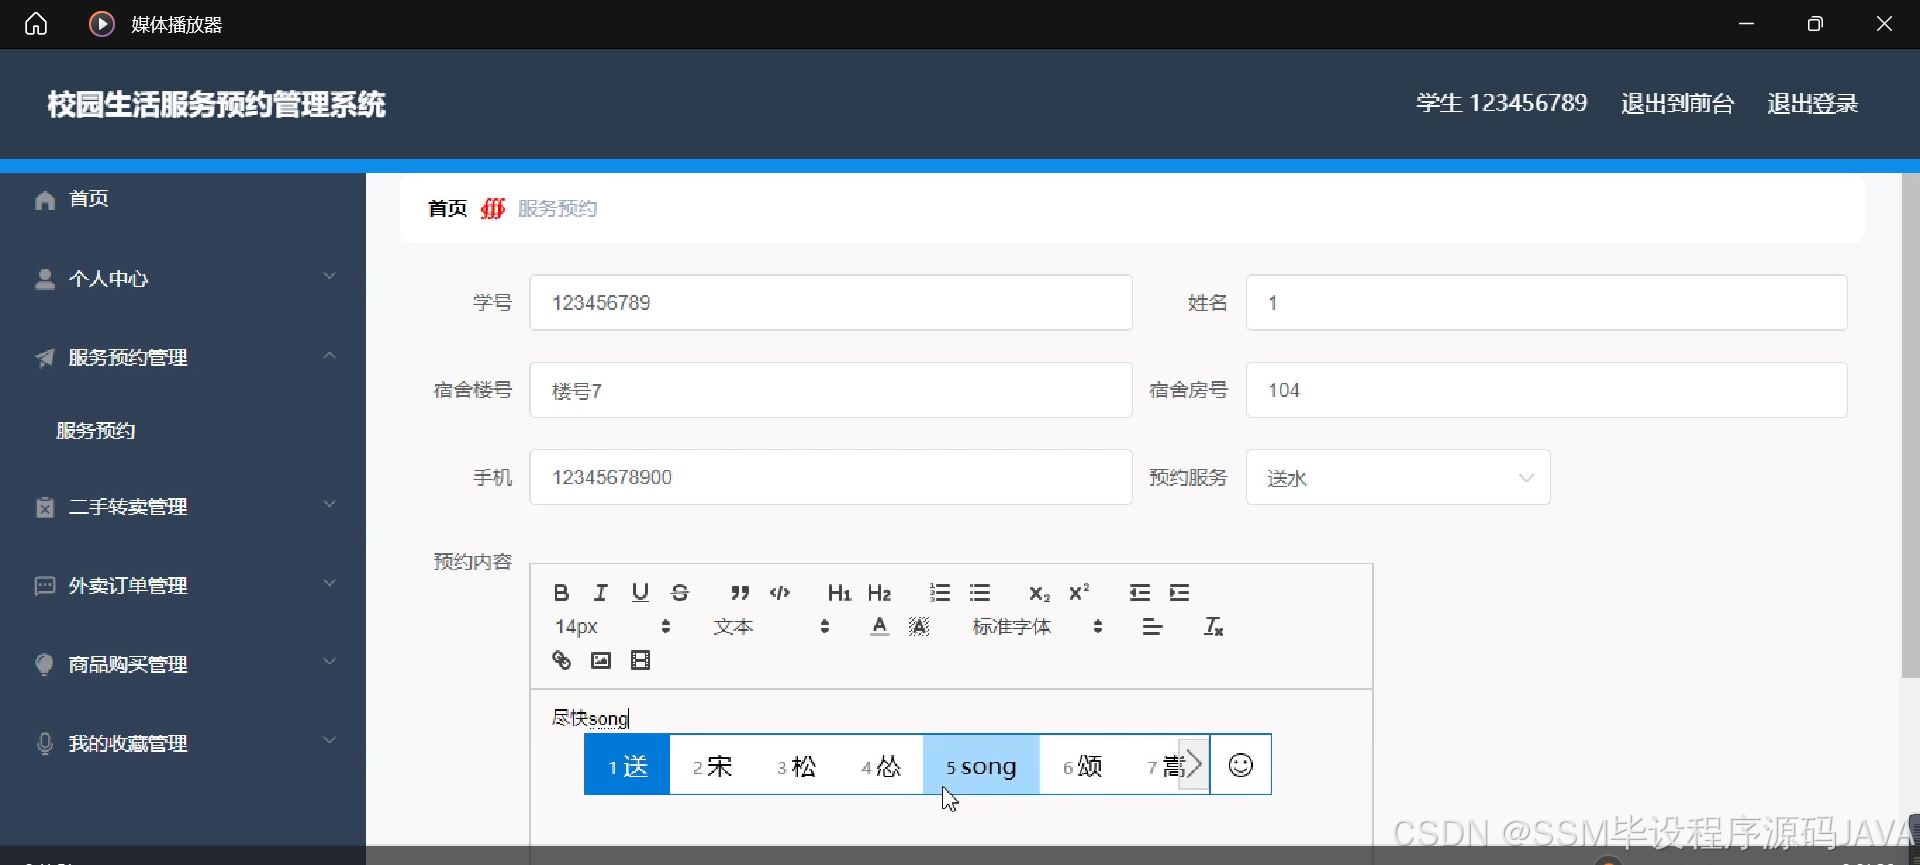The height and width of the screenshot is (865, 1920).
Task: Decrease indent with the outdent icon
Action: pos(1140,593)
